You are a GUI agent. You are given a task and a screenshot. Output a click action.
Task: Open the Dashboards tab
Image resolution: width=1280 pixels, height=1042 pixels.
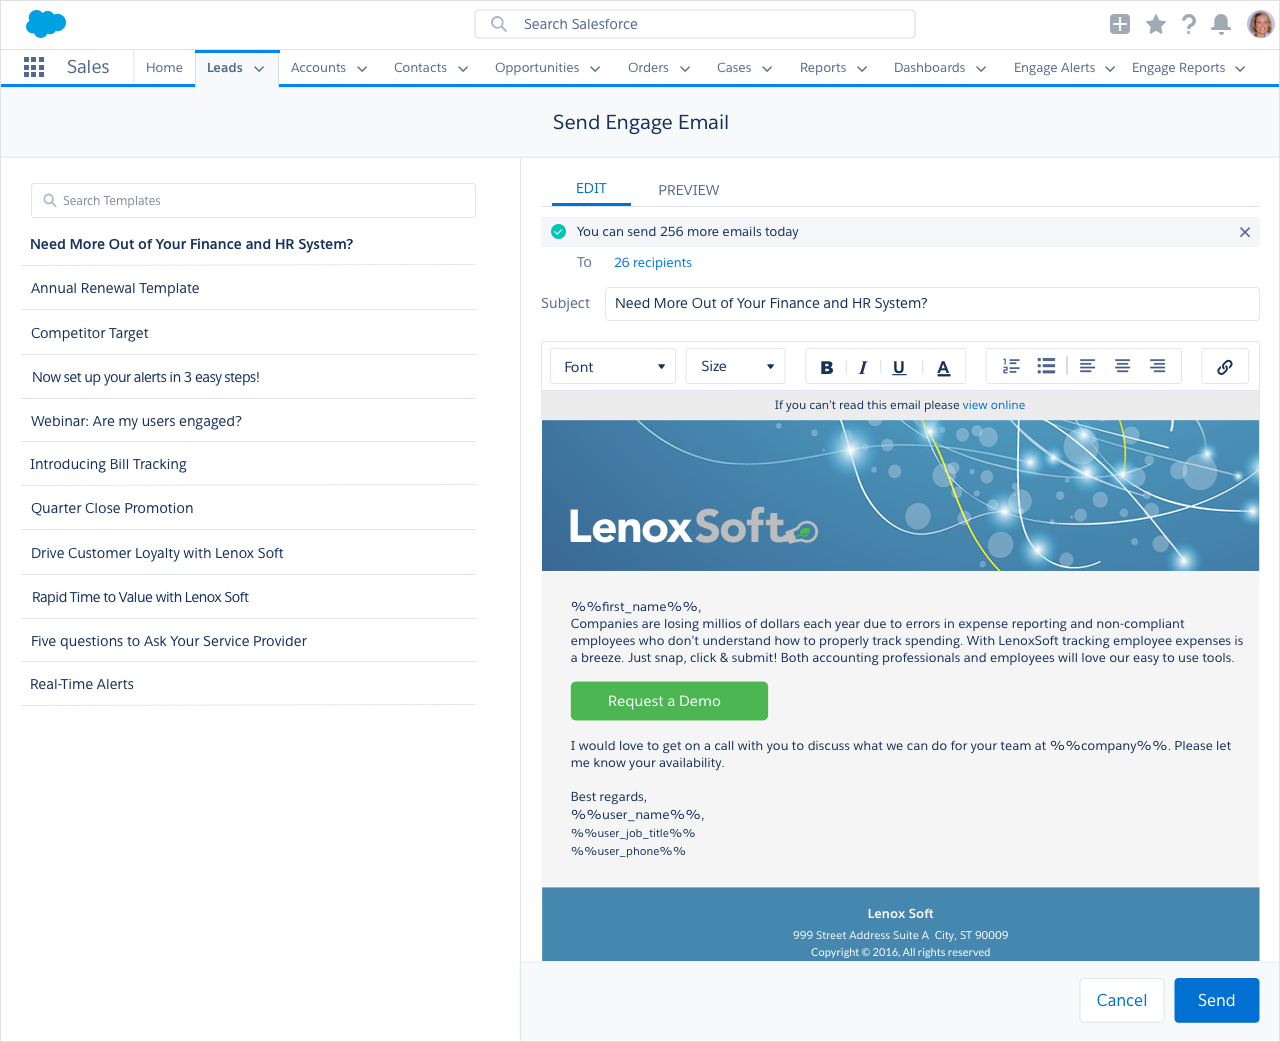pos(929,68)
